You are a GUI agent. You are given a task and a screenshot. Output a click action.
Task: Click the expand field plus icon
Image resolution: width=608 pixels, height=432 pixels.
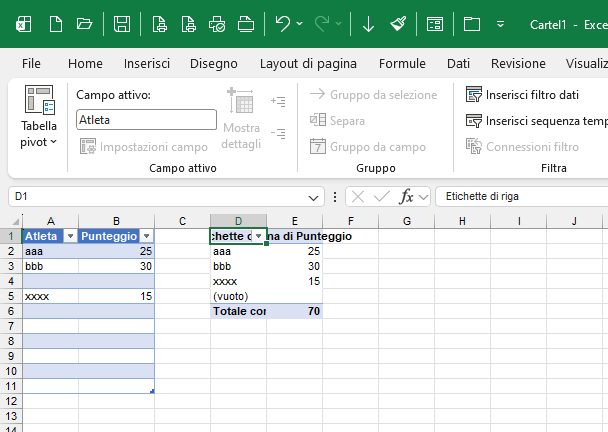pyautogui.click(x=278, y=102)
